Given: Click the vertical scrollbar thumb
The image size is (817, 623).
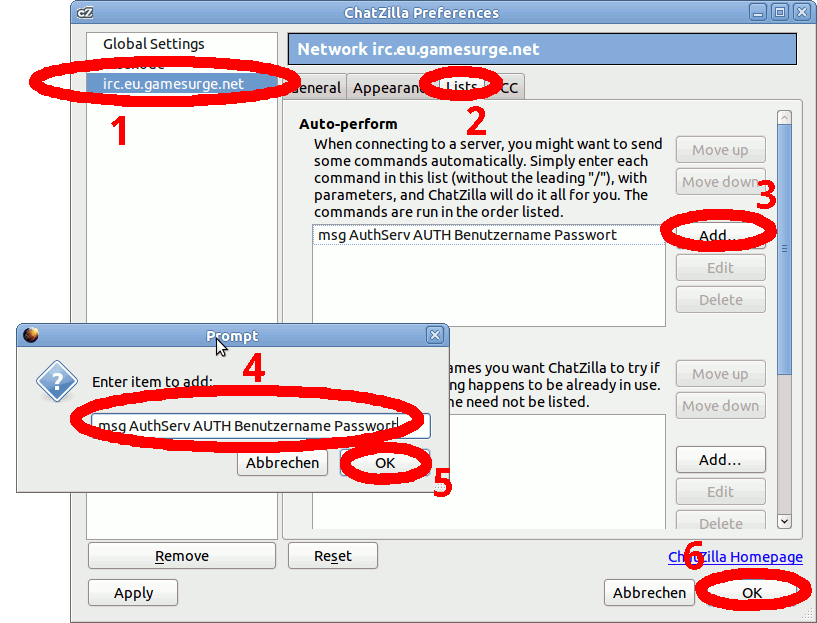Looking at the screenshot, I should [x=784, y=249].
